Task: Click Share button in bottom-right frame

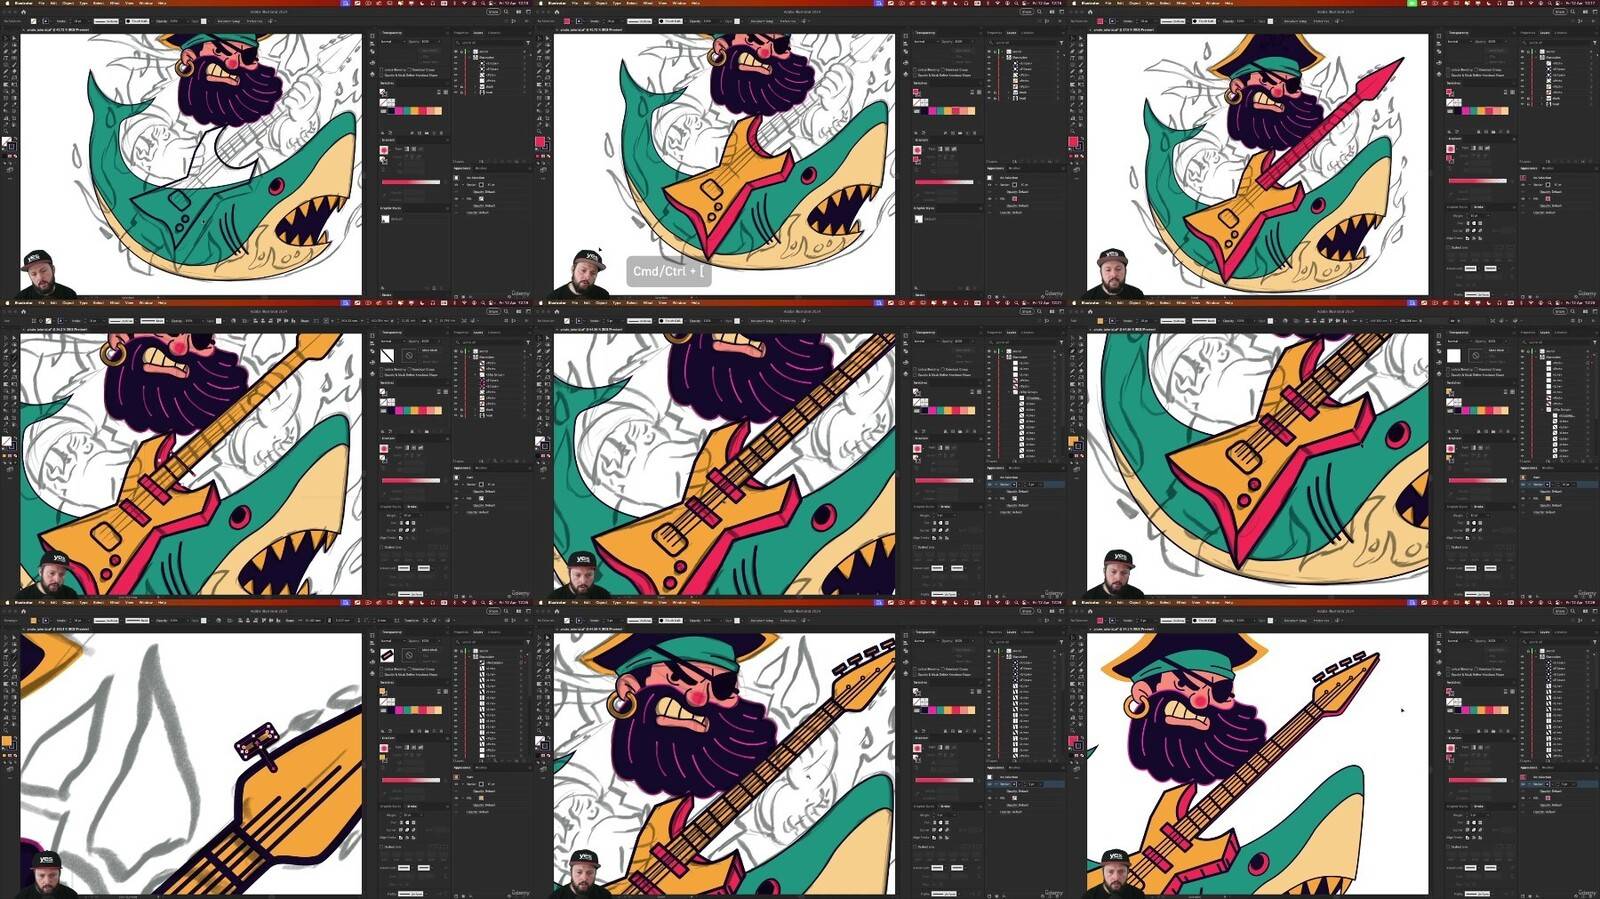Action: [x=1559, y=612]
